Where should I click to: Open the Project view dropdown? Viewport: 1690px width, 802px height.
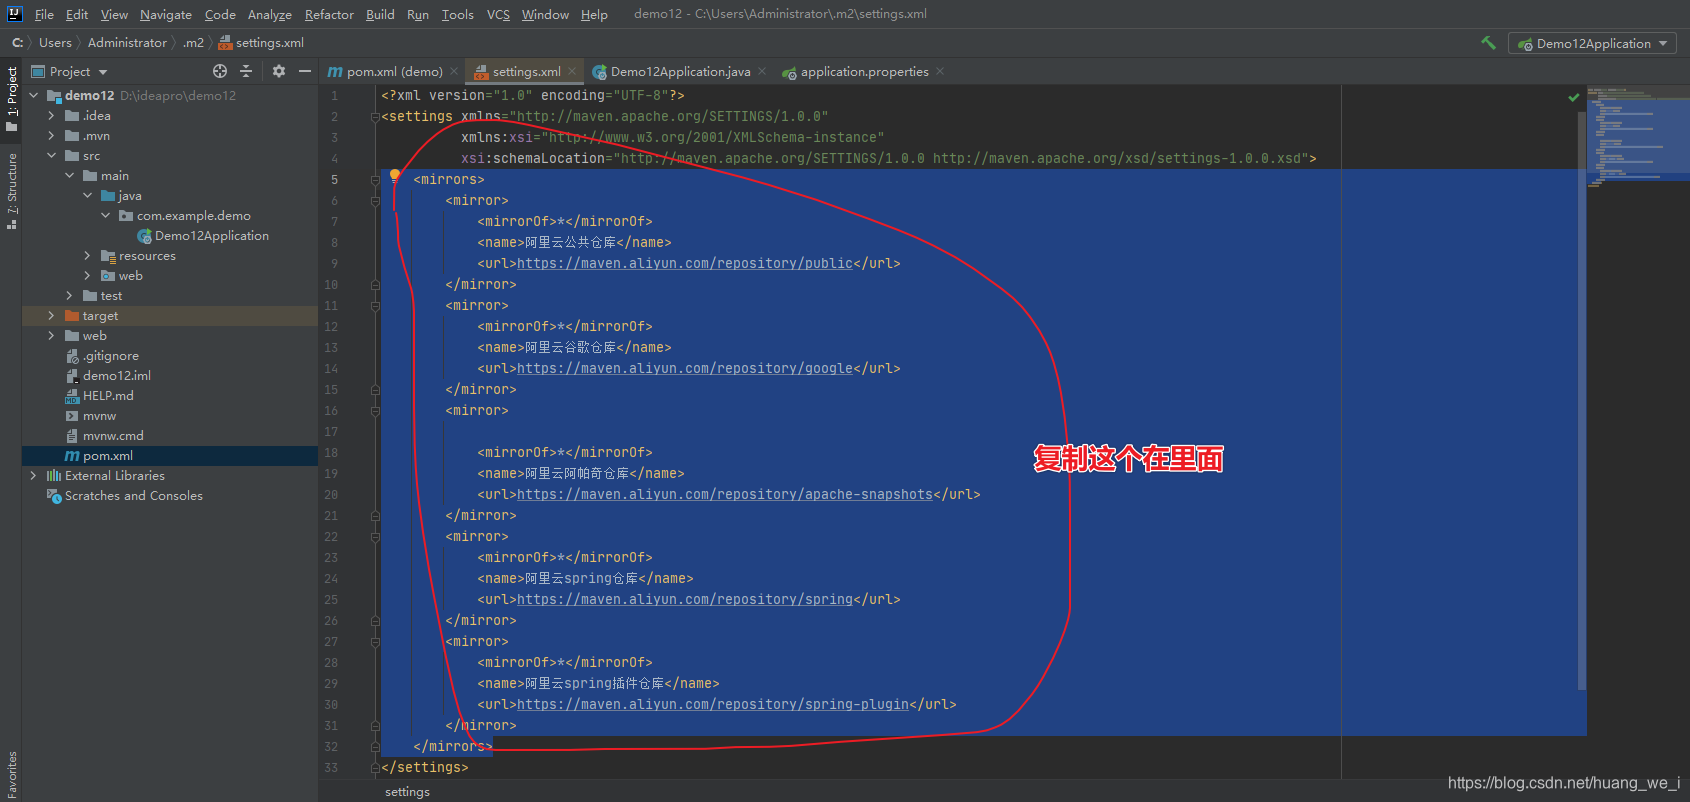pos(70,71)
